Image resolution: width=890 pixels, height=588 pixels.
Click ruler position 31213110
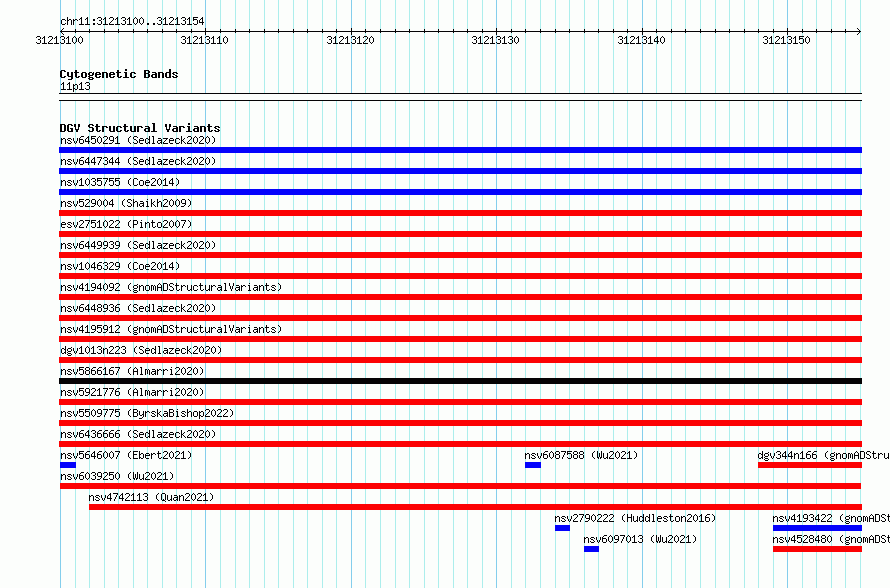pyautogui.click(x=204, y=40)
